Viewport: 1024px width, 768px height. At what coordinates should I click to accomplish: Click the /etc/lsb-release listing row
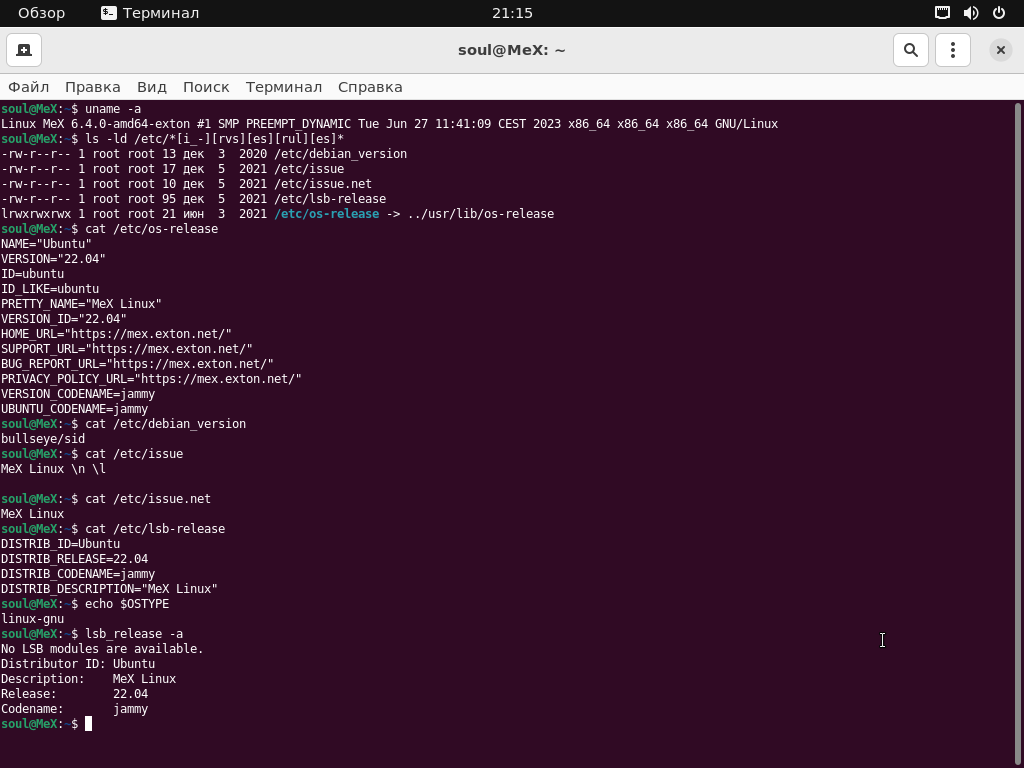(x=193, y=199)
